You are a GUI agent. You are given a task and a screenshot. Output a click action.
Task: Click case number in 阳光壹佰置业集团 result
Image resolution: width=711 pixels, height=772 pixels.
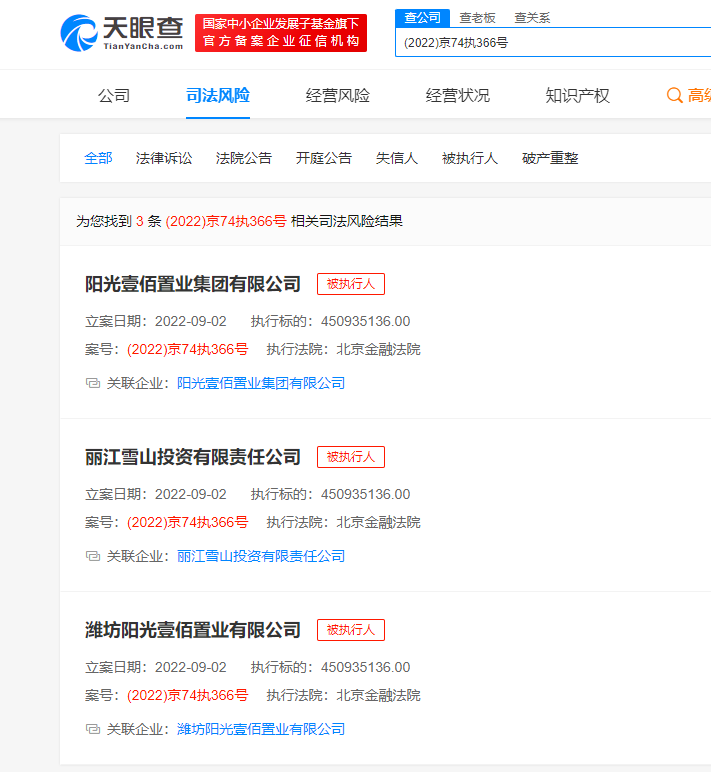tap(188, 350)
